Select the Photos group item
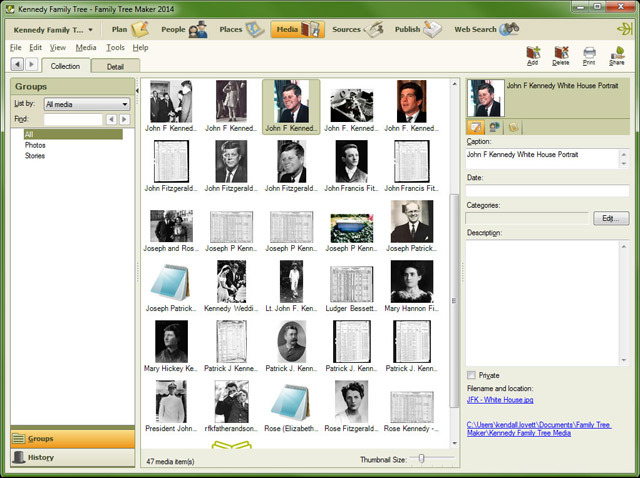This screenshot has height=478, width=640. click(35, 145)
